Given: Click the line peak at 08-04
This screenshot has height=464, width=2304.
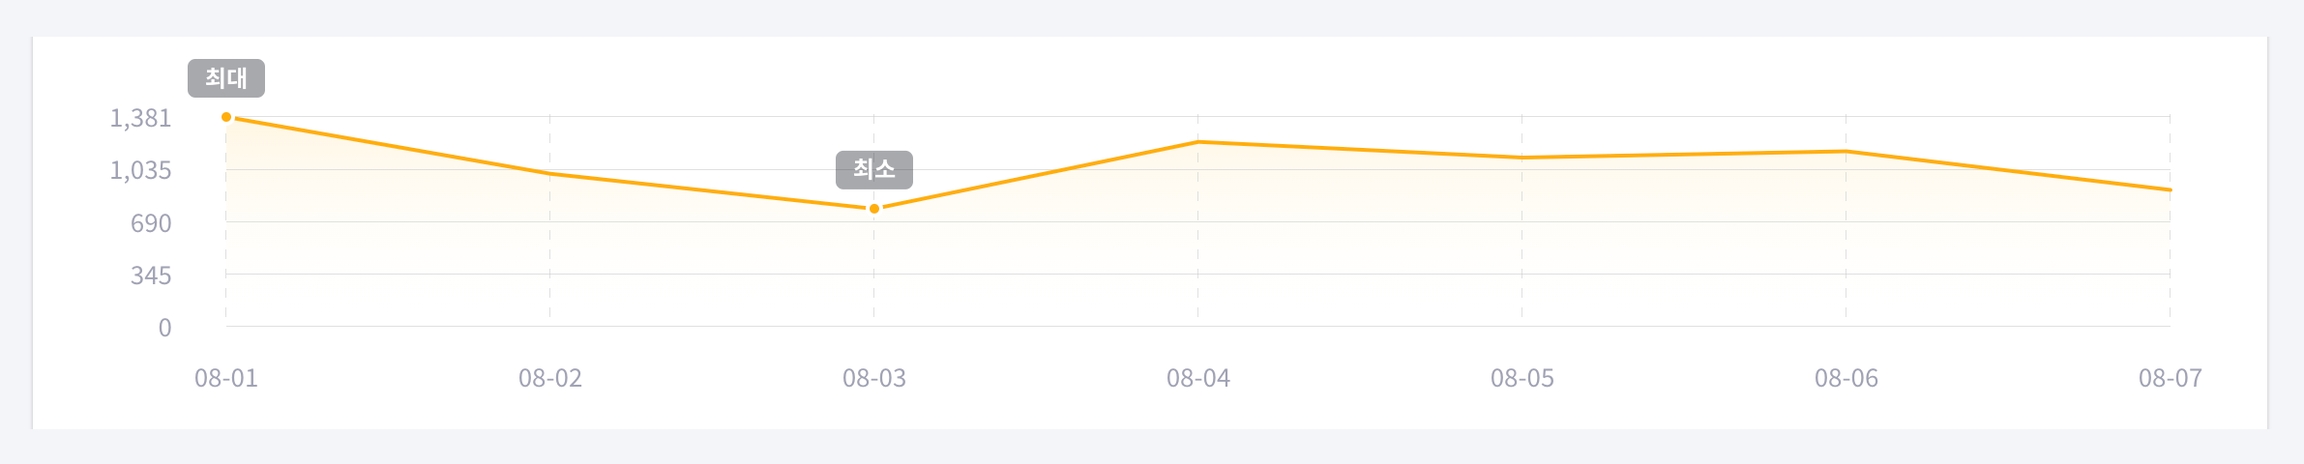Looking at the screenshot, I should 1198,142.
